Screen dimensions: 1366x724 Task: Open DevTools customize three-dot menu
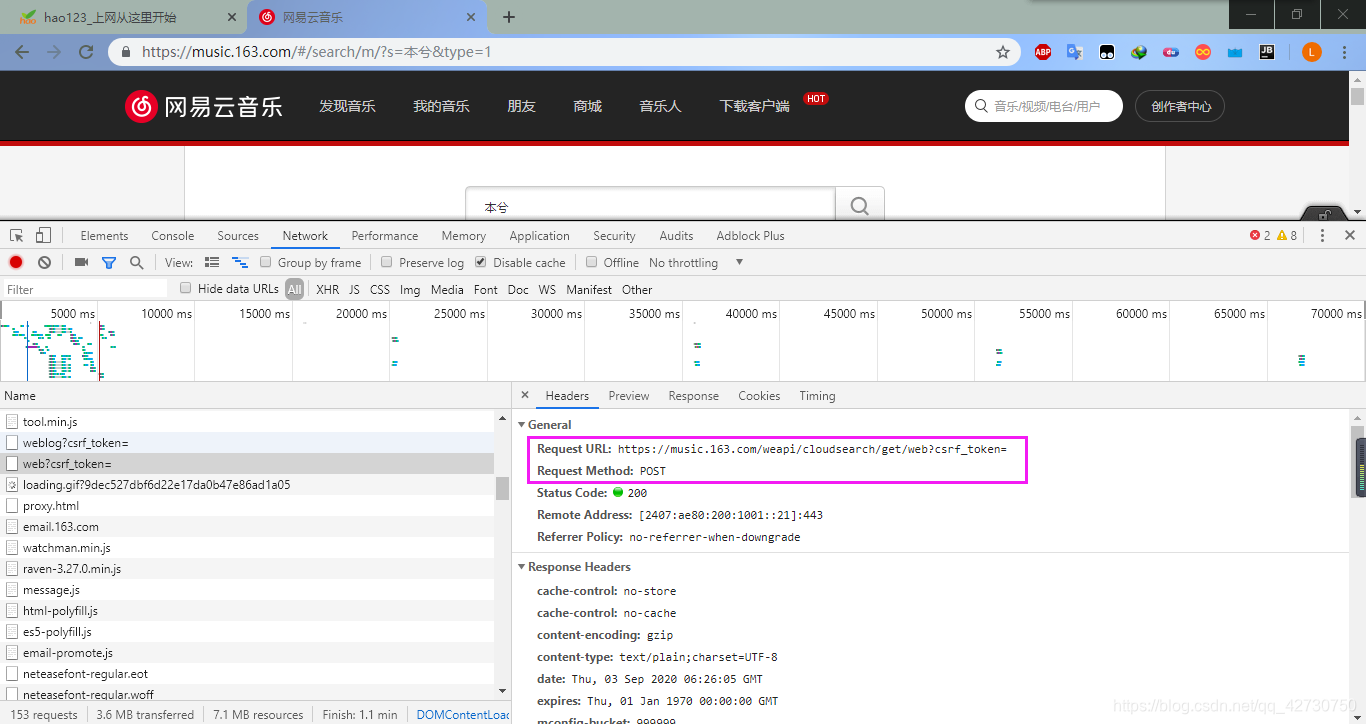(1322, 236)
